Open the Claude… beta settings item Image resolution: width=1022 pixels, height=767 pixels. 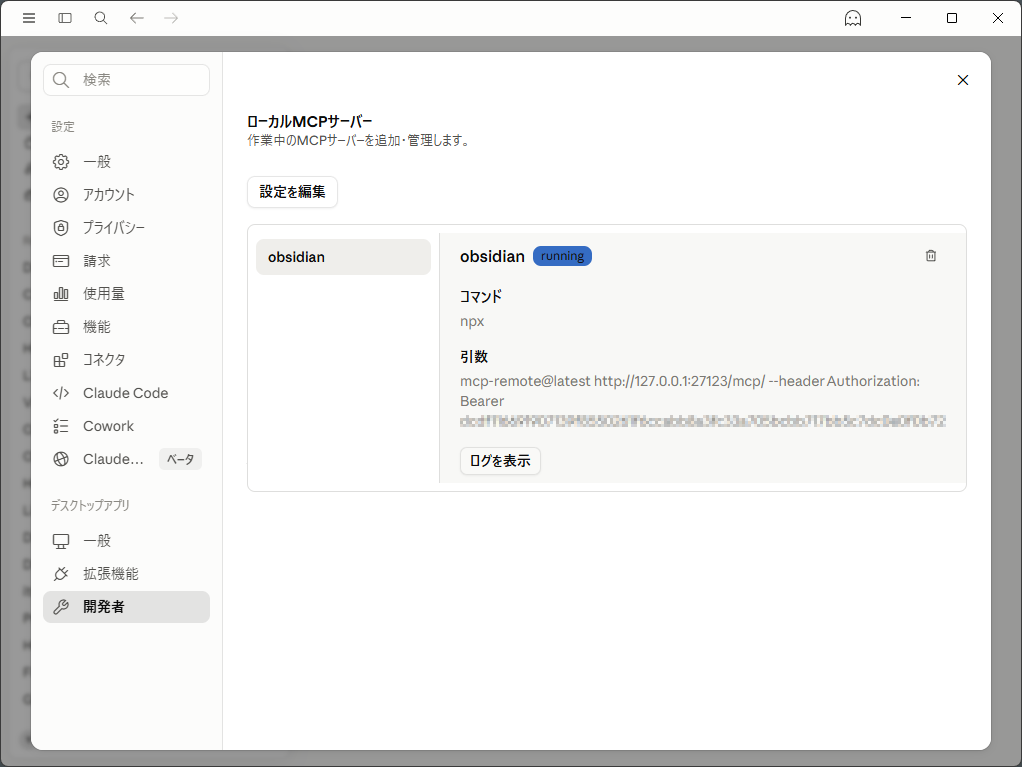126,459
